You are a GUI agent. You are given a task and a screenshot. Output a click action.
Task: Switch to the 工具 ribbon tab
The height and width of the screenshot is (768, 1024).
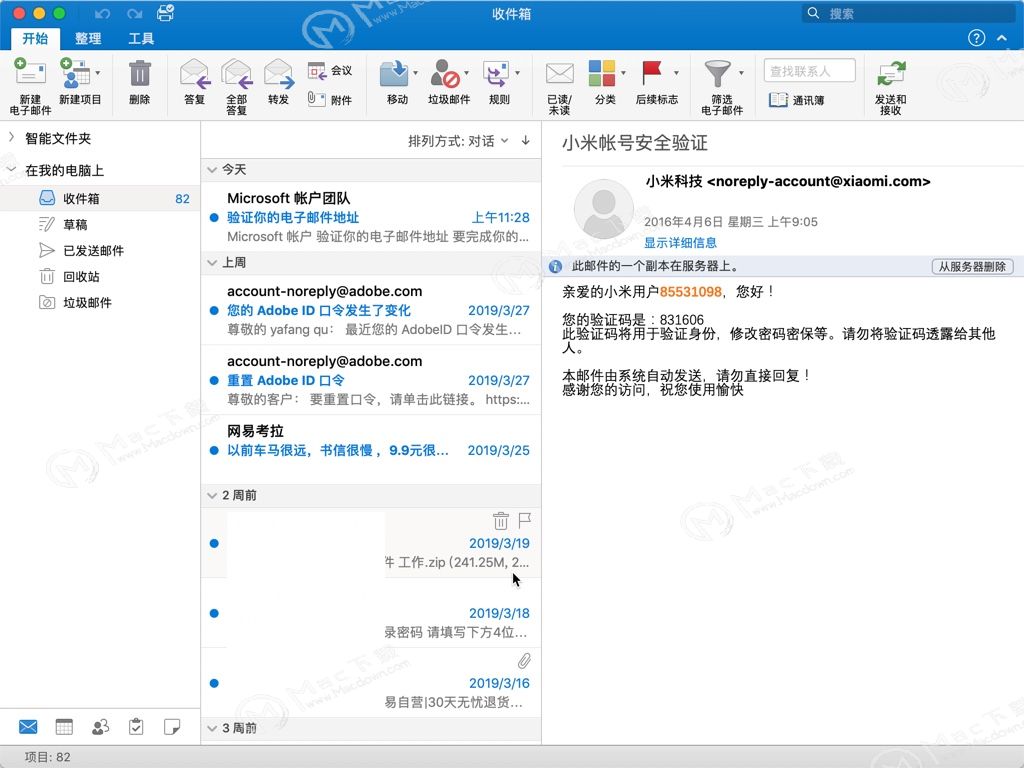pos(141,39)
